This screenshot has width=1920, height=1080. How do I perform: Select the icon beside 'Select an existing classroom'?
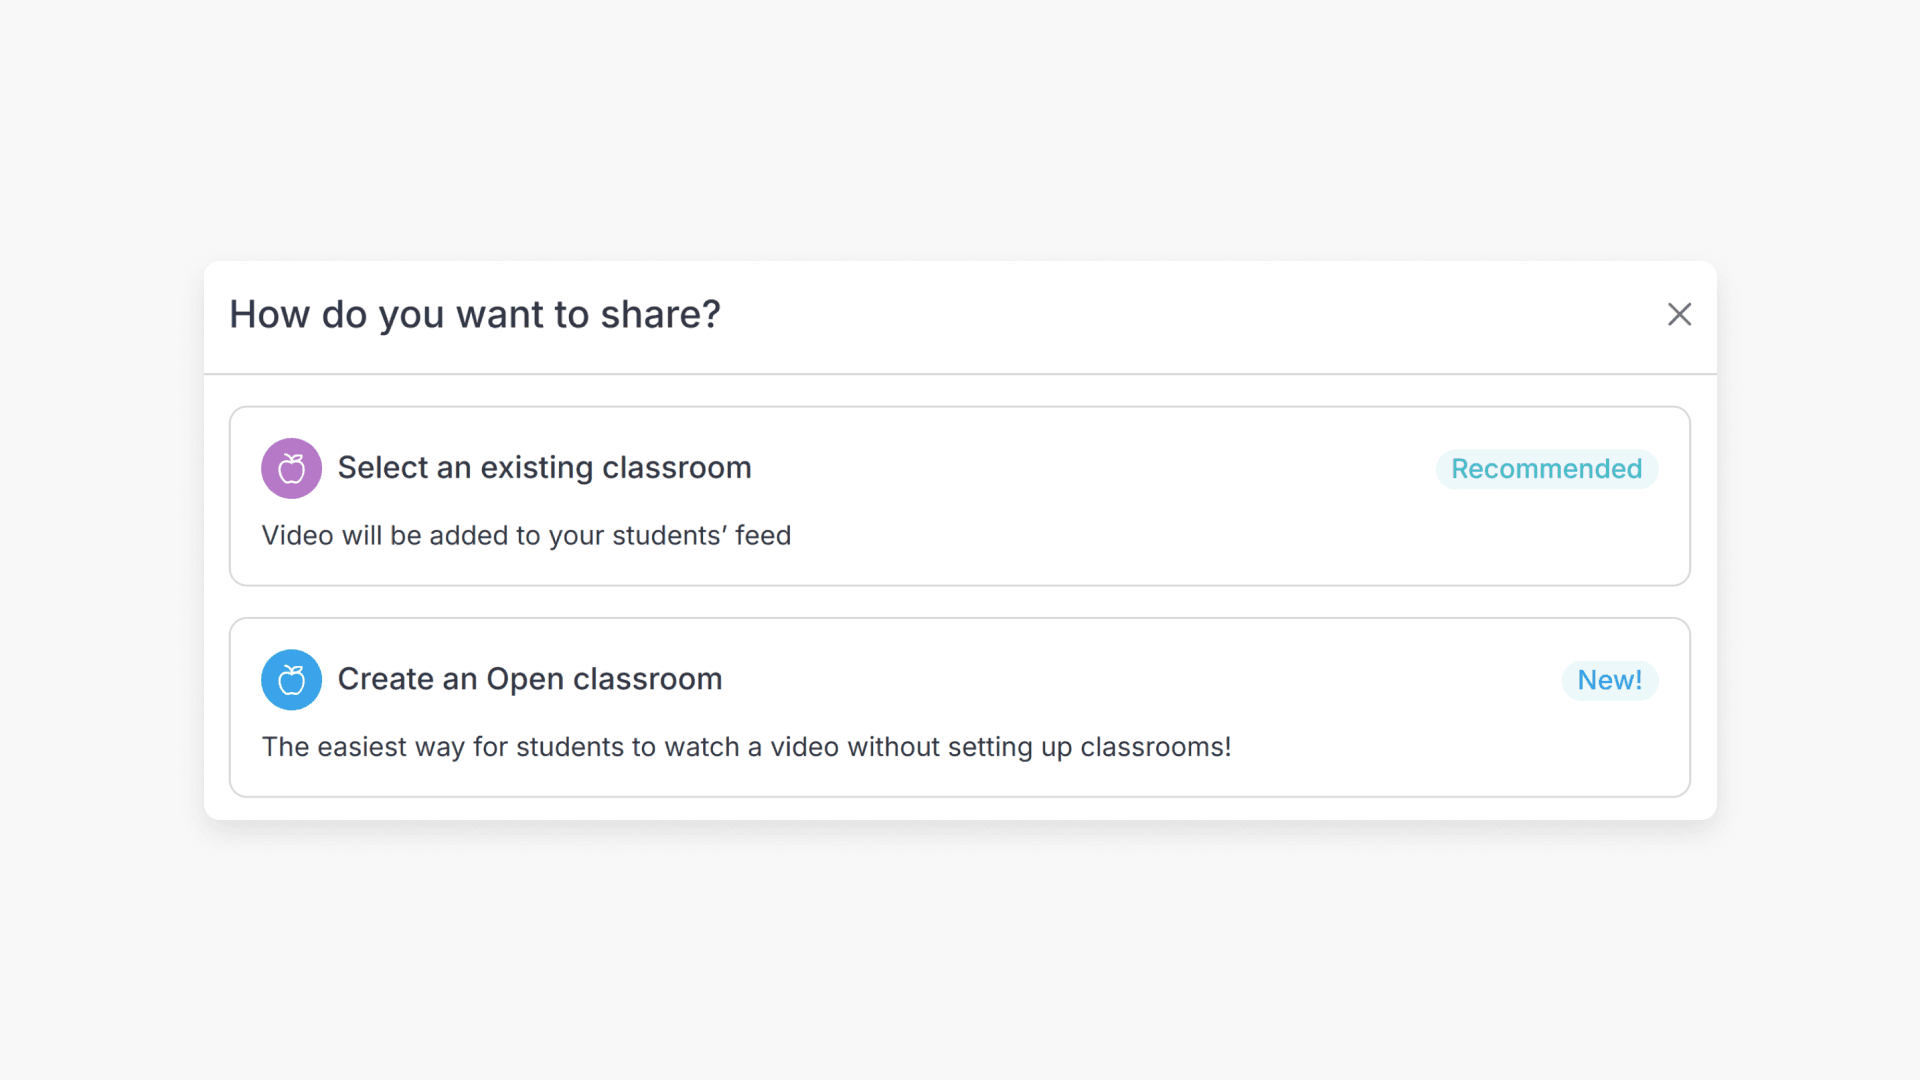(291, 467)
